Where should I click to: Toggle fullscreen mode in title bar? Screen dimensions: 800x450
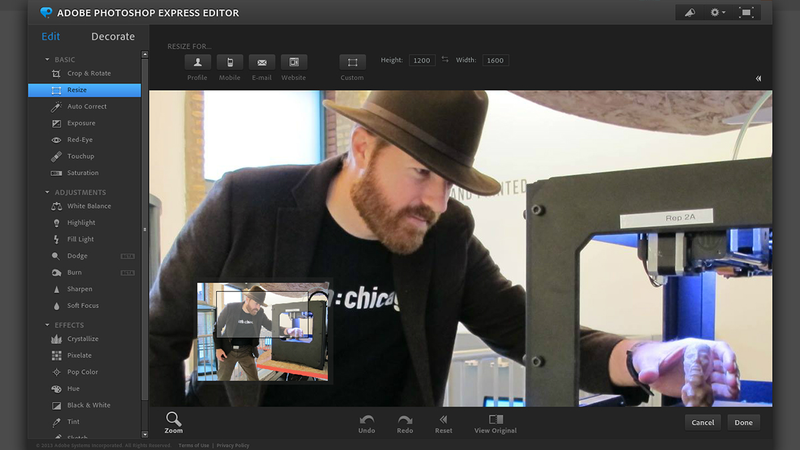tap(746, 12)
